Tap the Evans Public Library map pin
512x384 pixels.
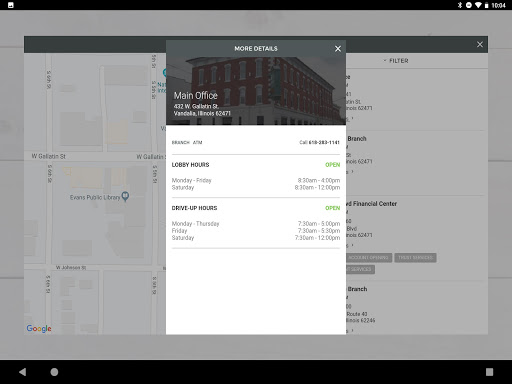[125, 196]
